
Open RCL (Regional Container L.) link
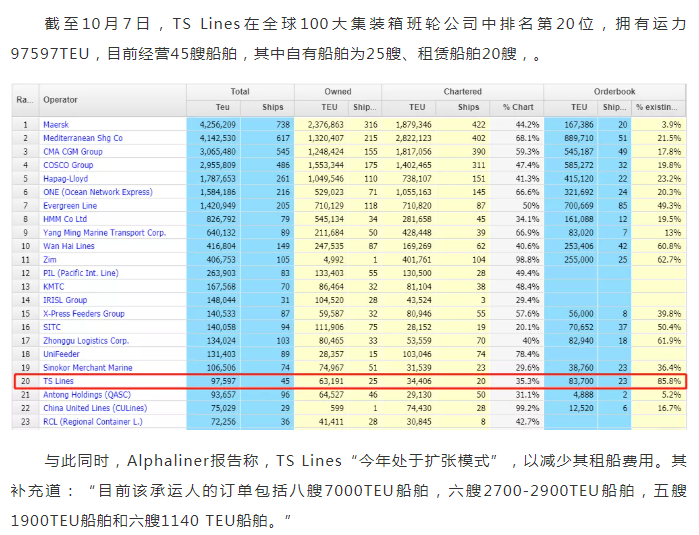tap(93, 422)
